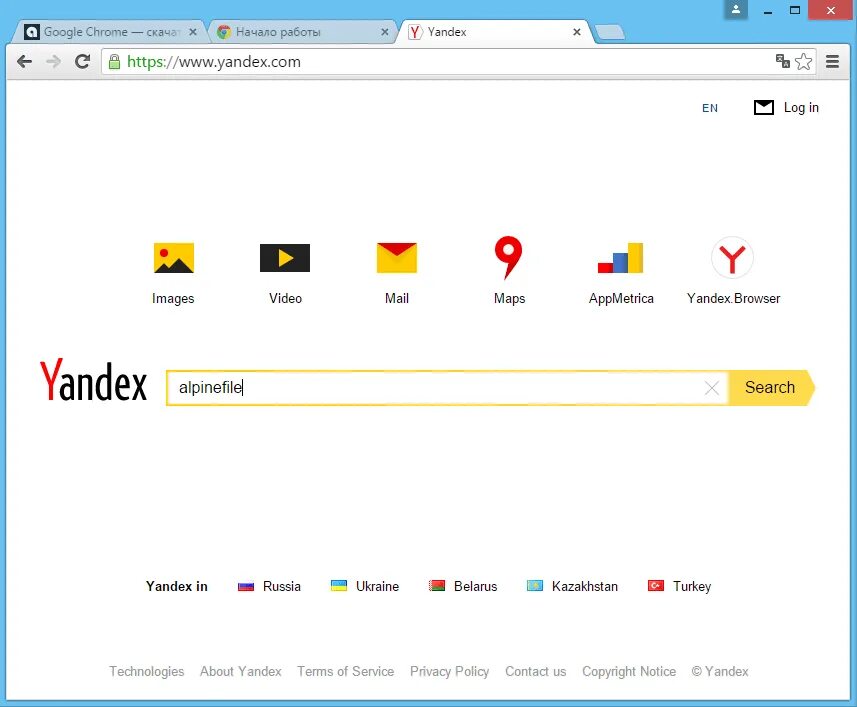Open the Chrome hamburger menu
Screen dimensions: 857x707
tap(832, 62)
